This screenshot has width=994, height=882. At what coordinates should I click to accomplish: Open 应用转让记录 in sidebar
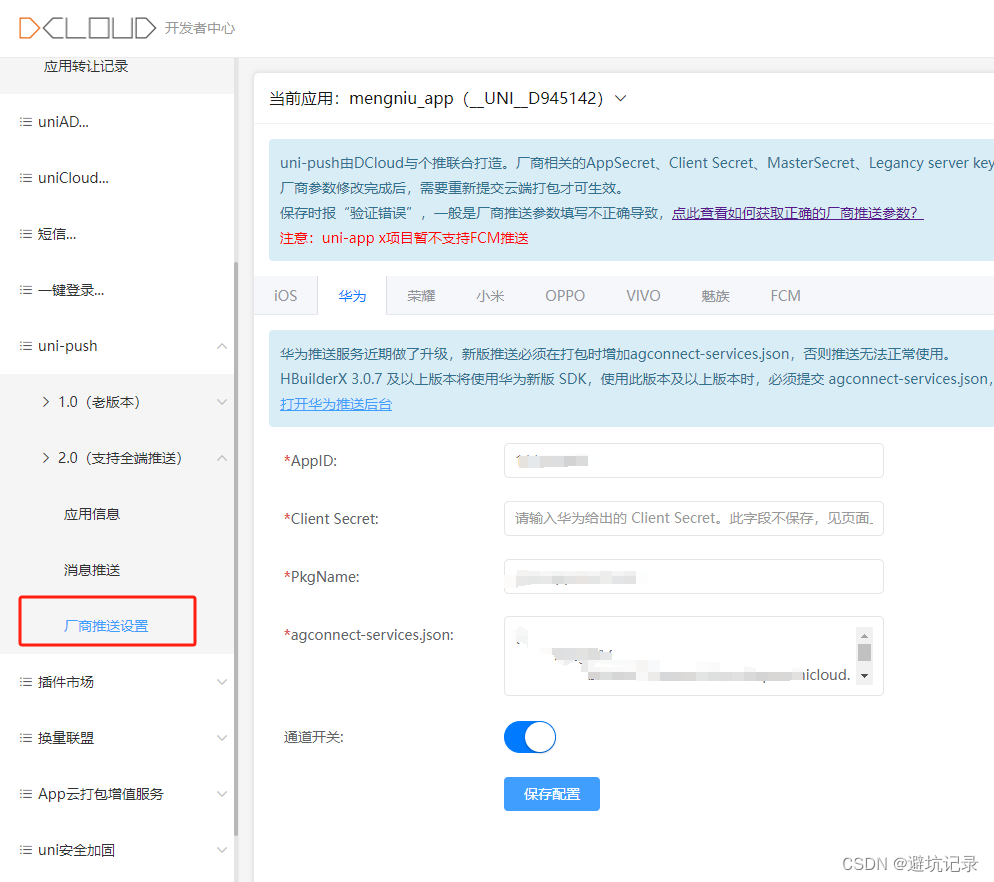tap(86, 66)
